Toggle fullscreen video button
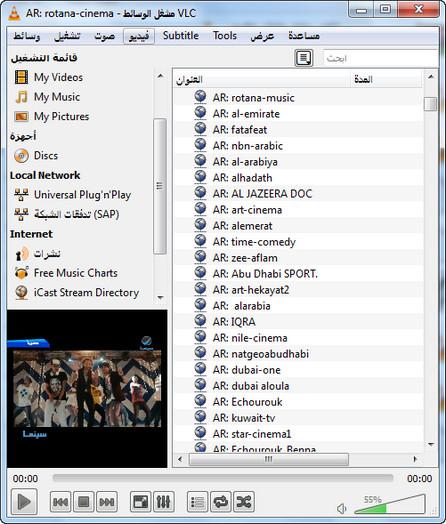 (140, 502)
